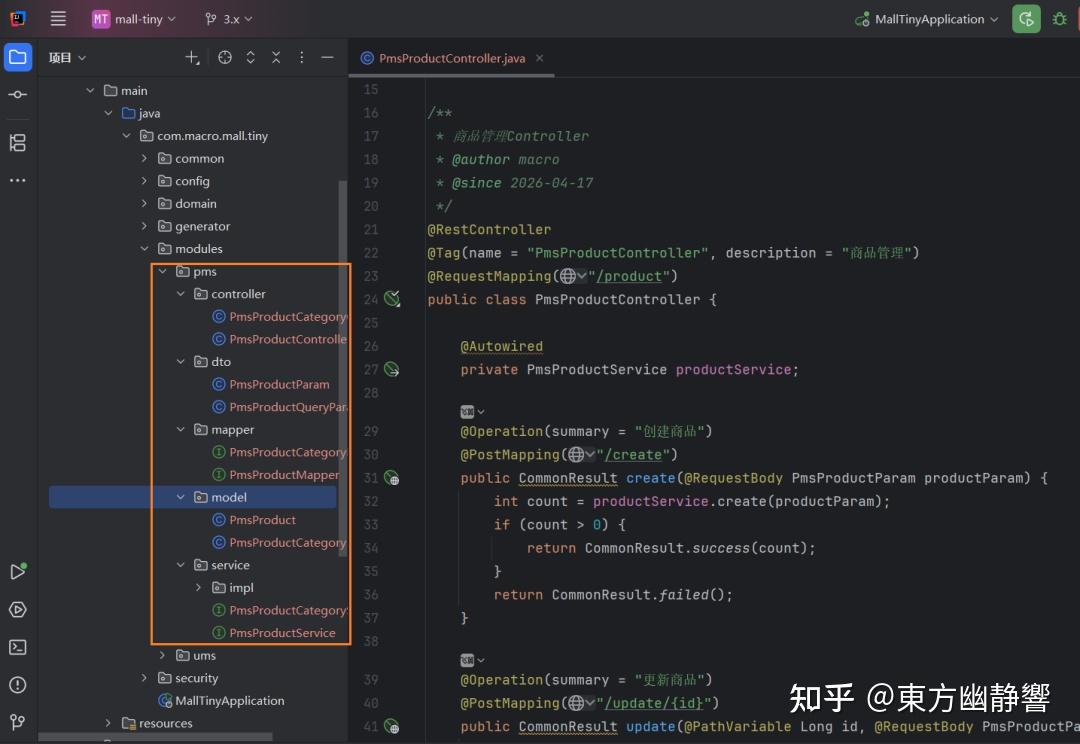
Task: Expand inlay hint above line 29
Action: pos(472,412)
